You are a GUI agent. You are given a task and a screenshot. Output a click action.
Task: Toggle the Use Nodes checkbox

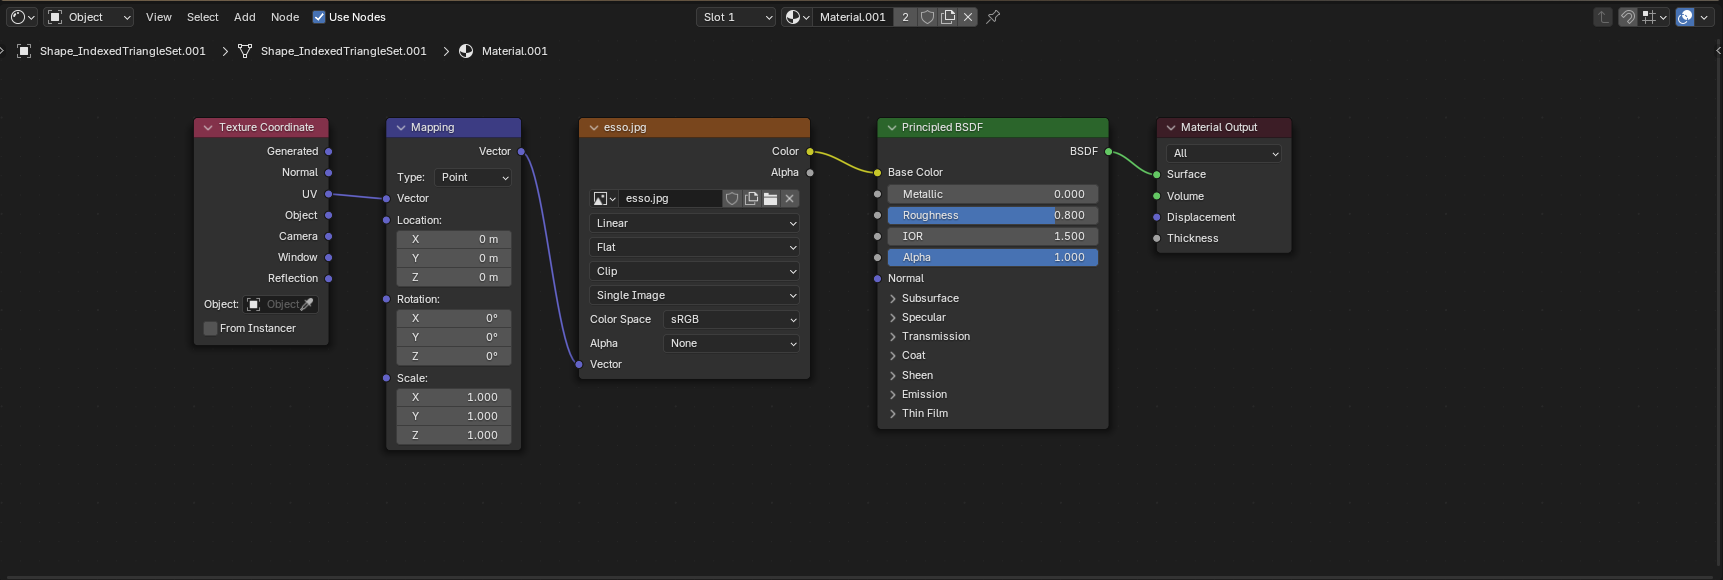coord(319,17)
